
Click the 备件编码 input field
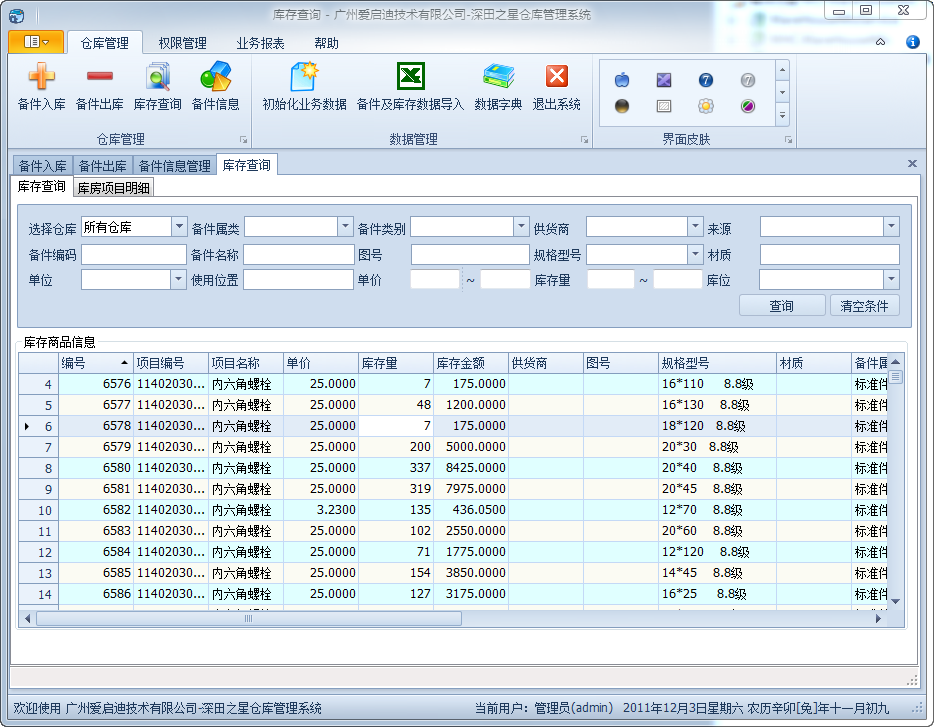(x=133, y=254)
